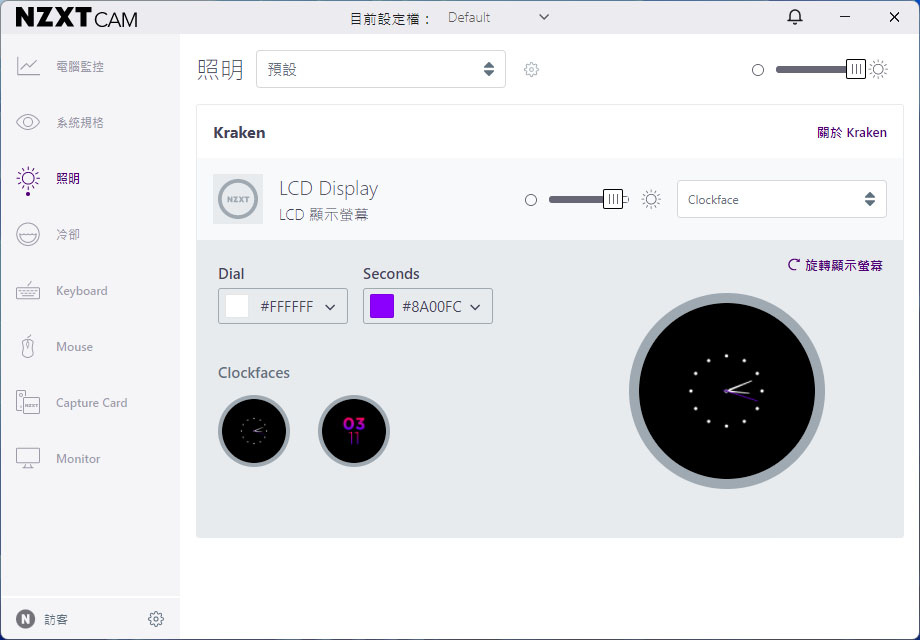This screenshot has height=640, width=920.
Task: Click the system specs eye icon
Action: [28, 122]
